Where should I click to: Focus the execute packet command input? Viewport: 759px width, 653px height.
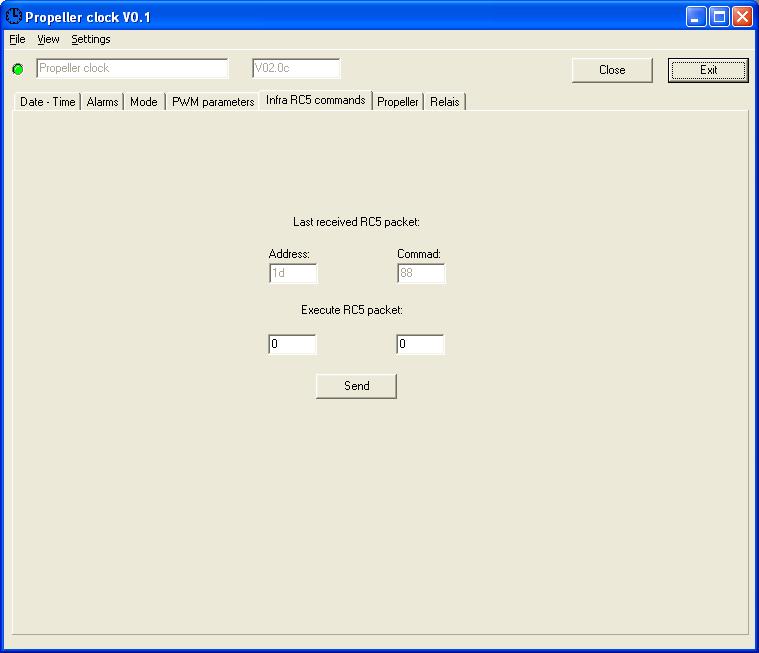point(420,344)
